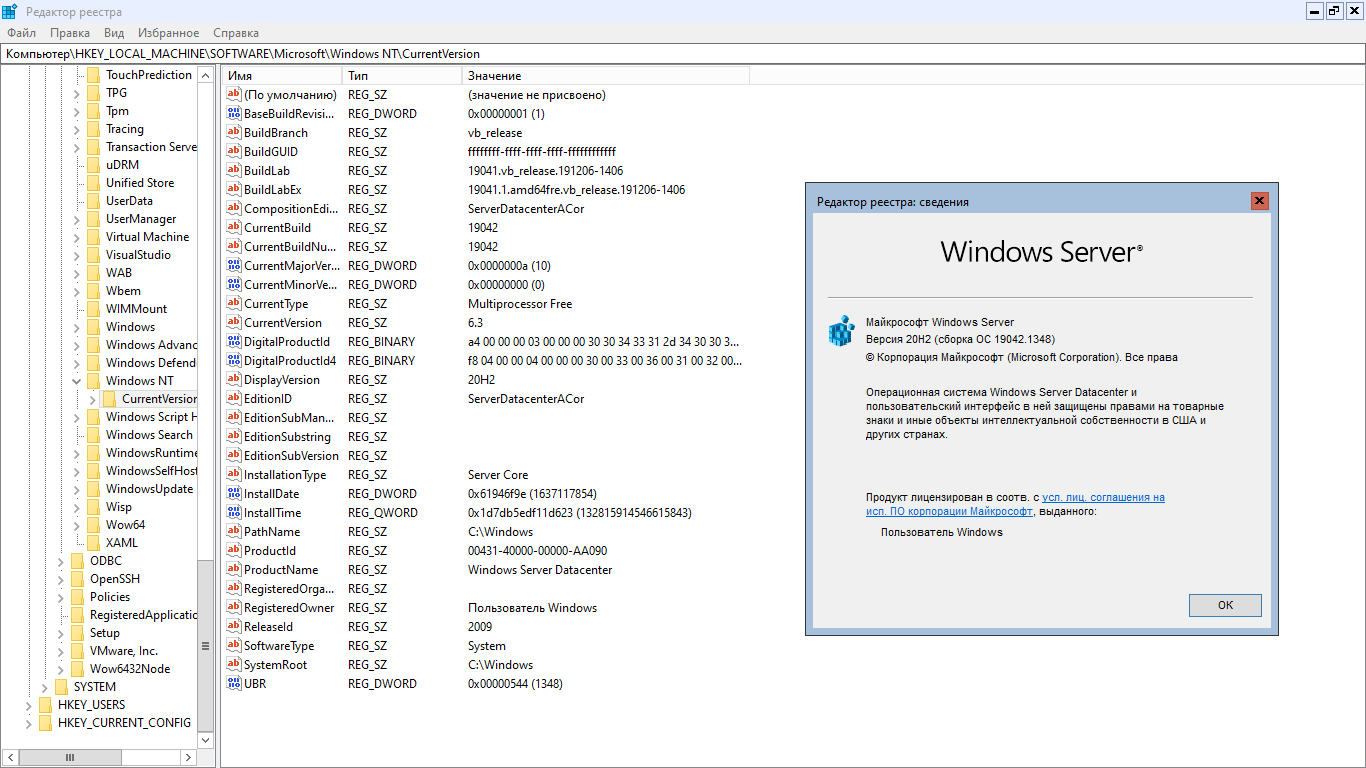Open the Файл menu
Screen dimensions: 1366x768
pos(21,33)
